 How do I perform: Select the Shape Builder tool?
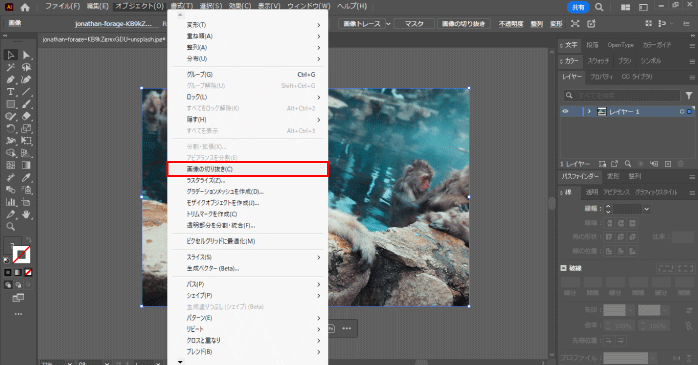click(x=11, y=153)
